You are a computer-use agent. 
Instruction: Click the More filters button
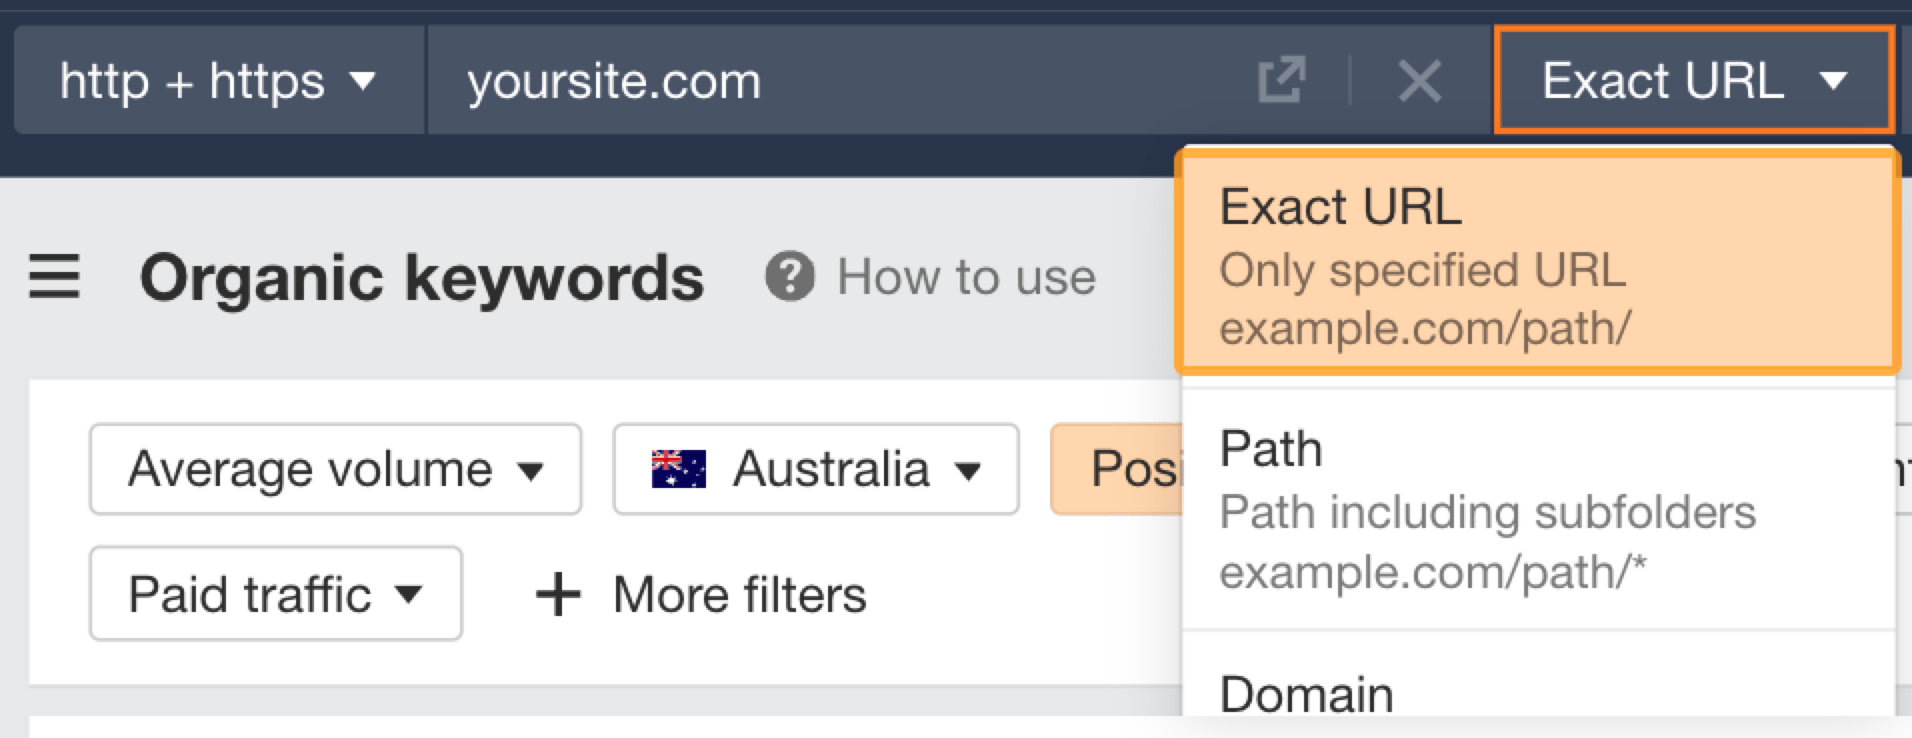(701, 595)
